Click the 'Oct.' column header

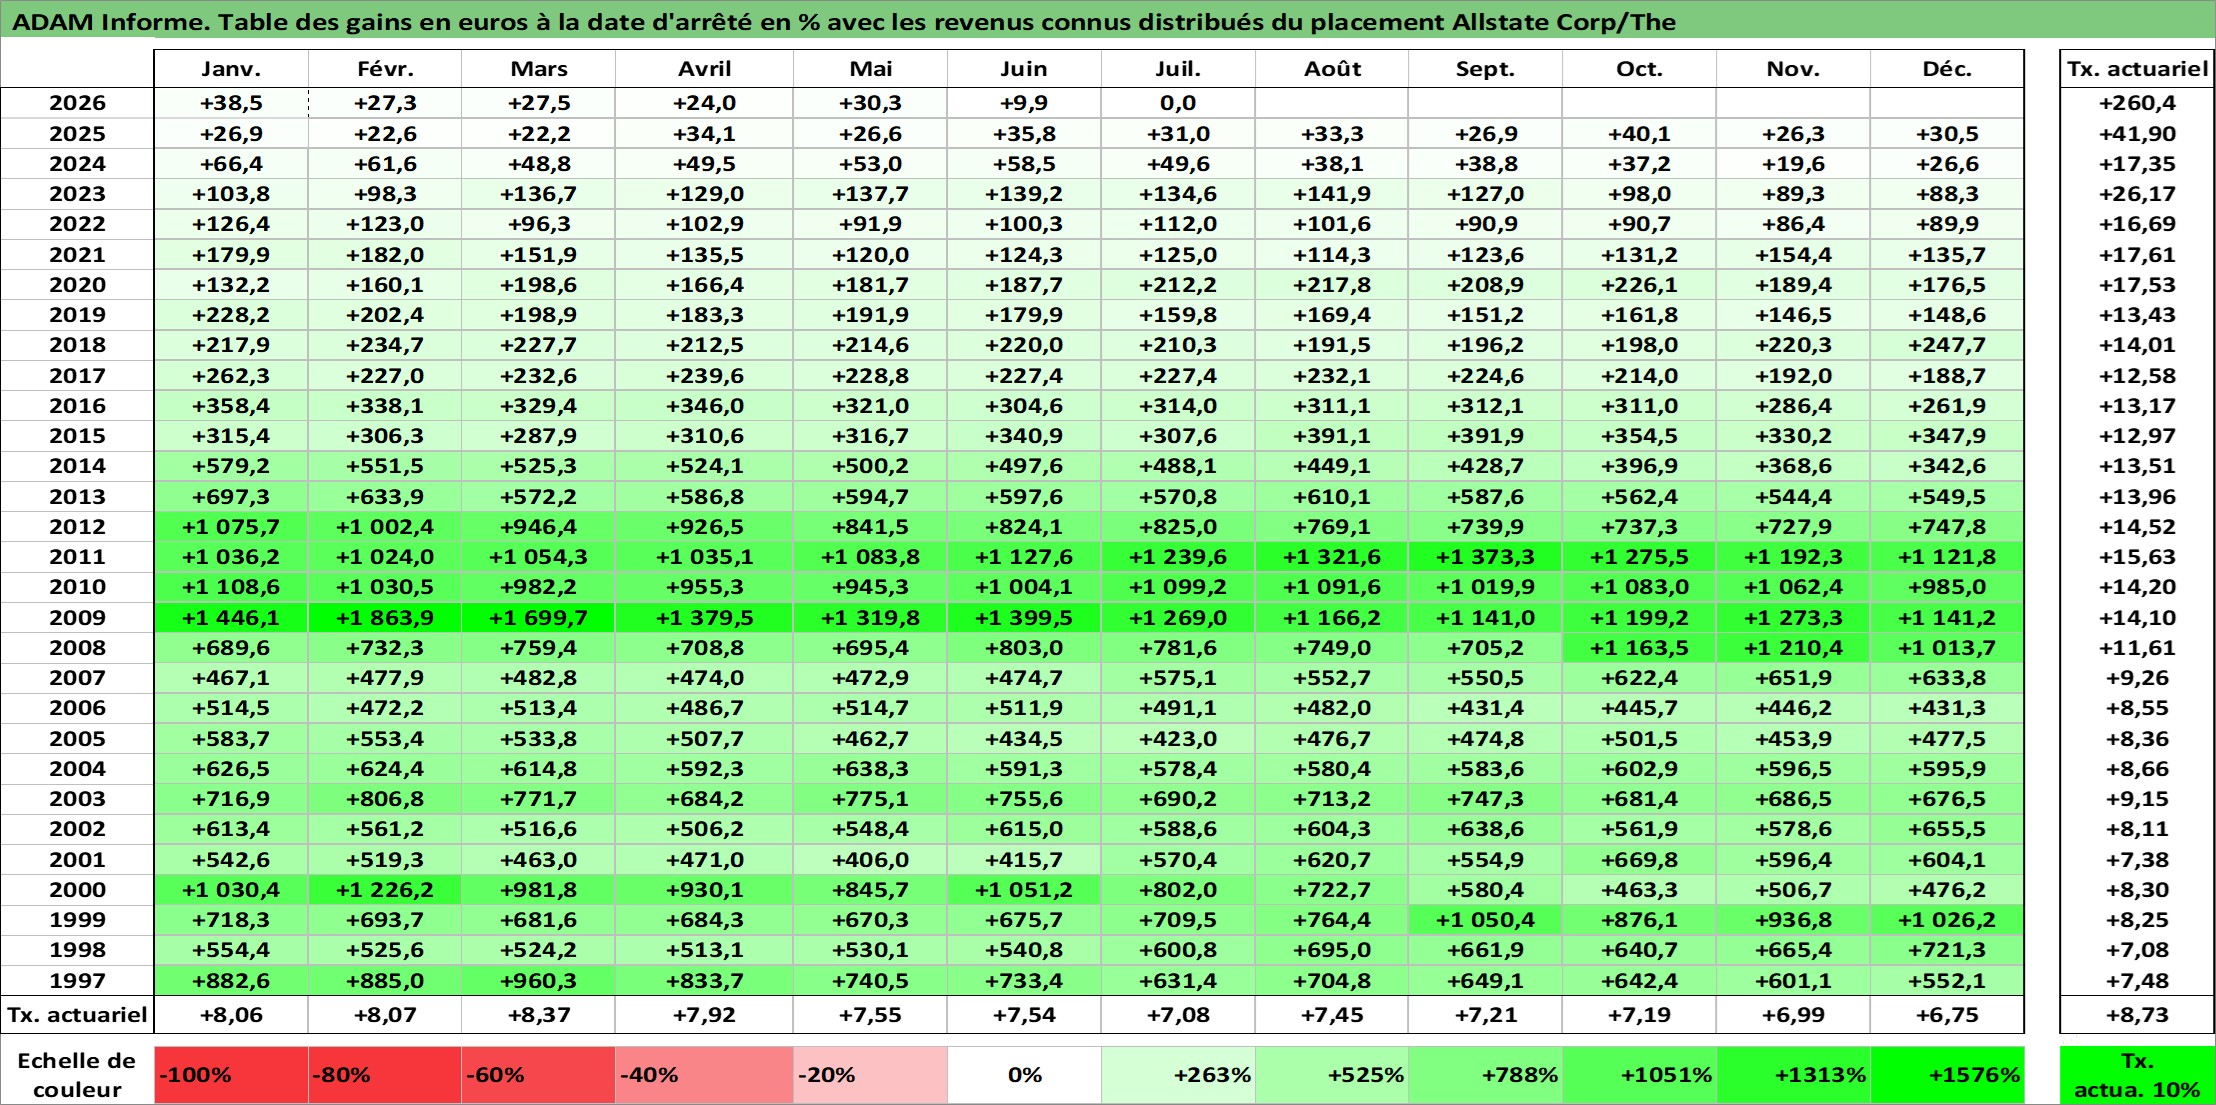(x=1640, y=69)
